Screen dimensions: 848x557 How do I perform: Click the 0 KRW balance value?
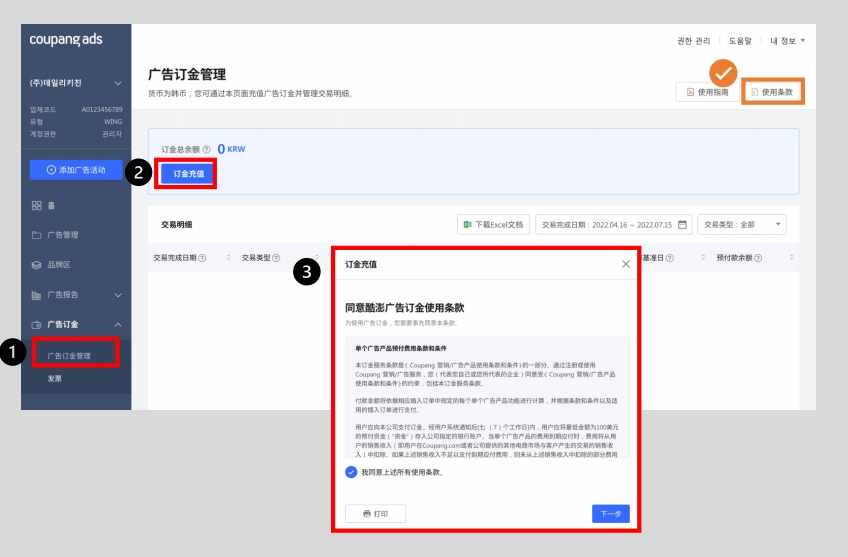pyautogui.click(x=231, y=149)
